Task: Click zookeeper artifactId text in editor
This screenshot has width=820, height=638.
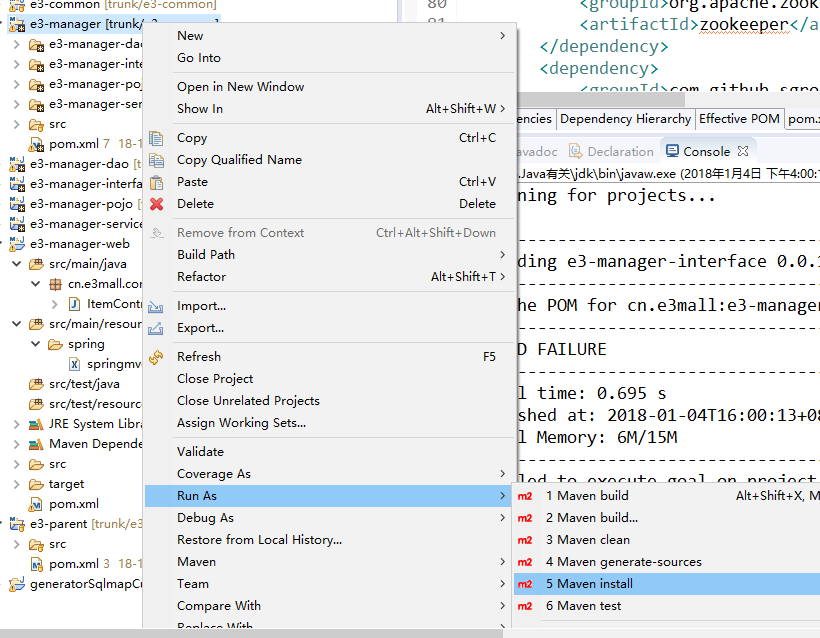Action: (744, 24)
